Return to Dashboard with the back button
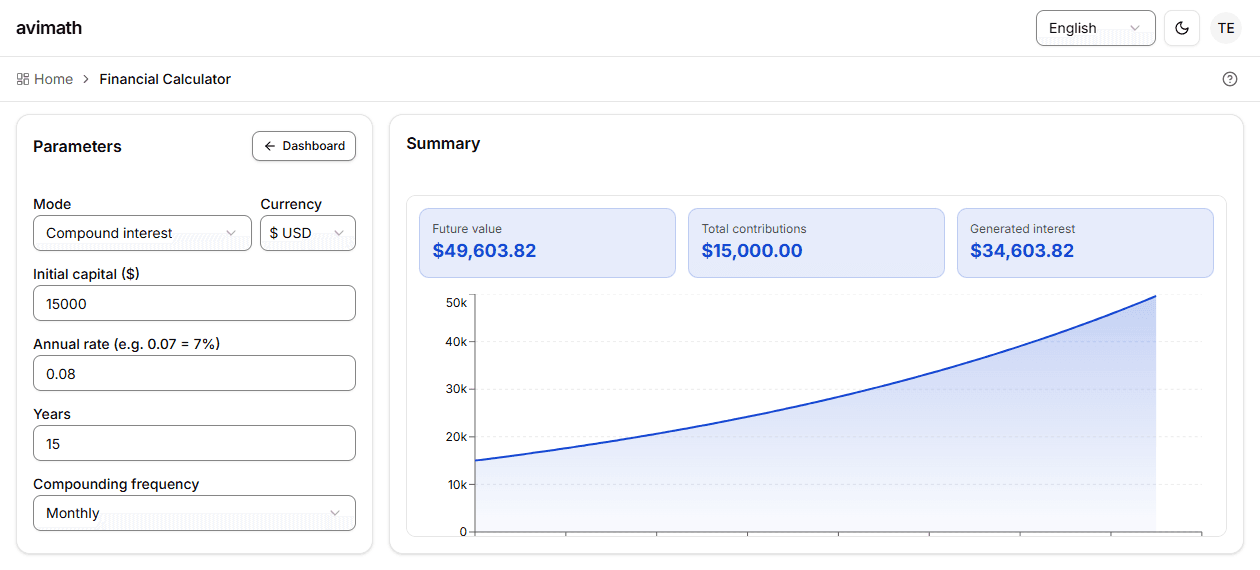Image resolution: width=1260 pixels, height=570 pixels. [x=304, y=146]
